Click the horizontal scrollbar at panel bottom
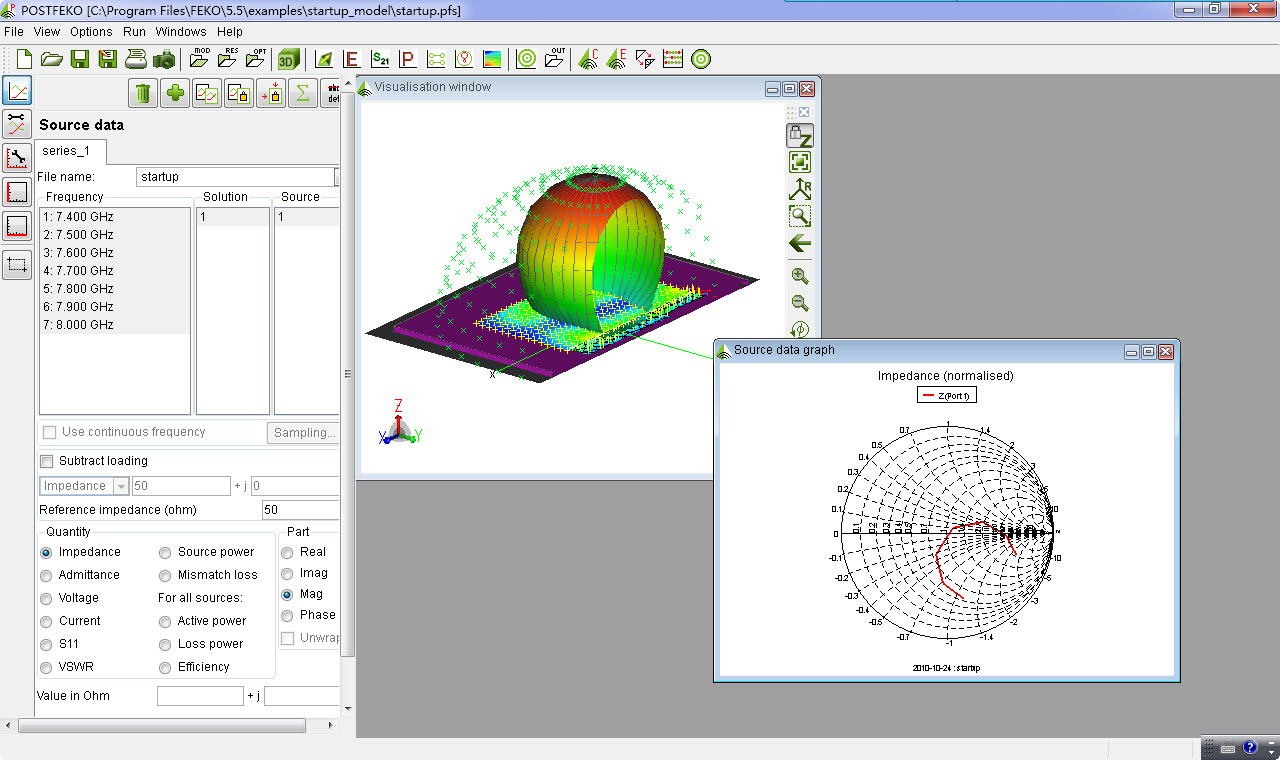Screen dimensions: 1280x760 [162, 726]
